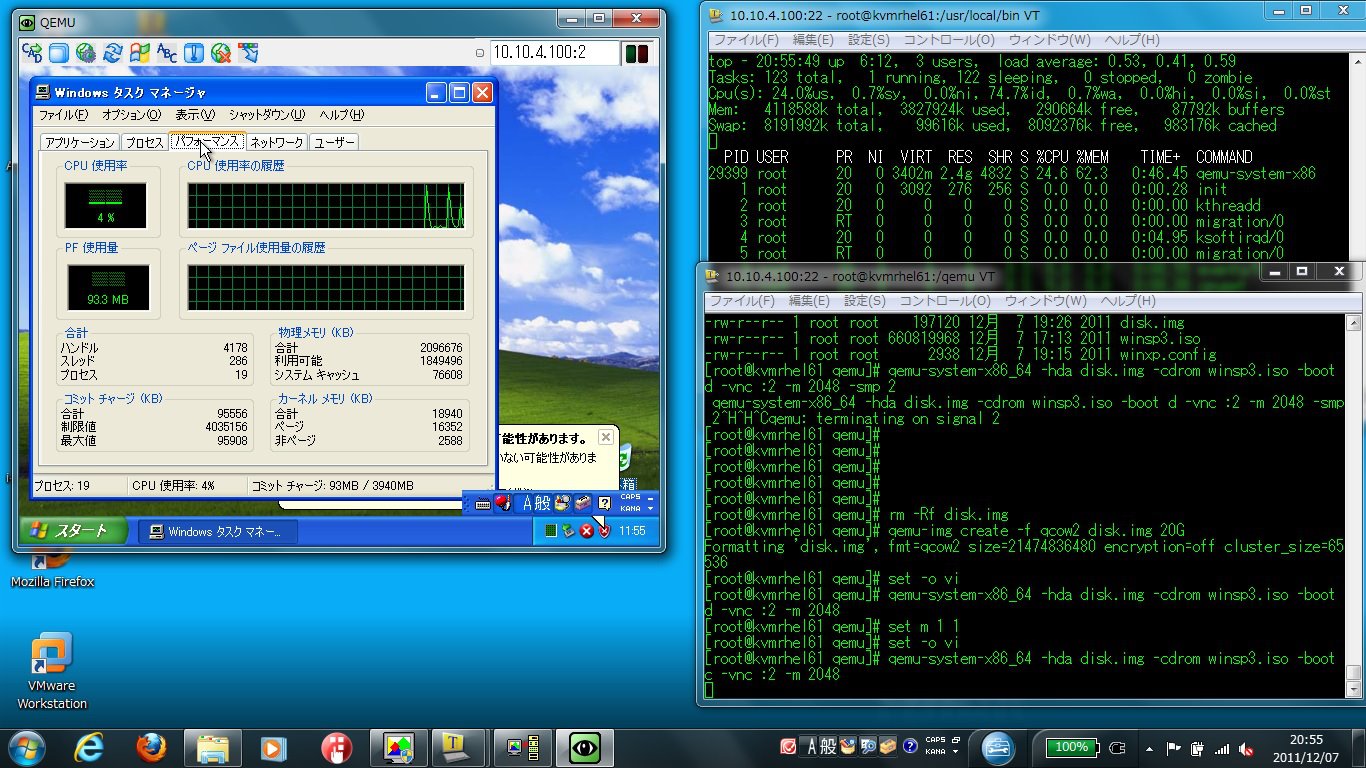The image size is (1366, 768).
Task: Click the blue fullscreen square icon in QEMU toolbar
Action: click(58, 52)
